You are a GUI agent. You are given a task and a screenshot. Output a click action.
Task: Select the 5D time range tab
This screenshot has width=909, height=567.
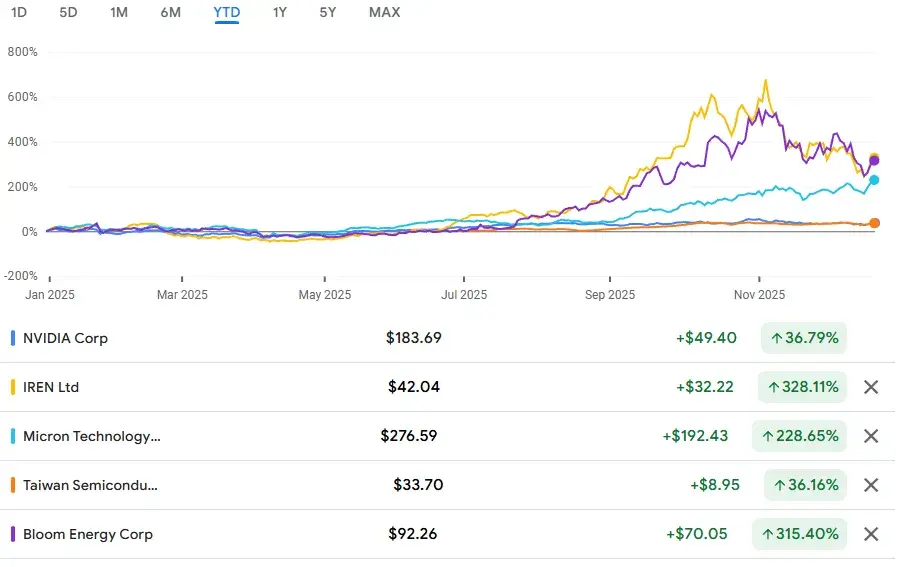68,12
